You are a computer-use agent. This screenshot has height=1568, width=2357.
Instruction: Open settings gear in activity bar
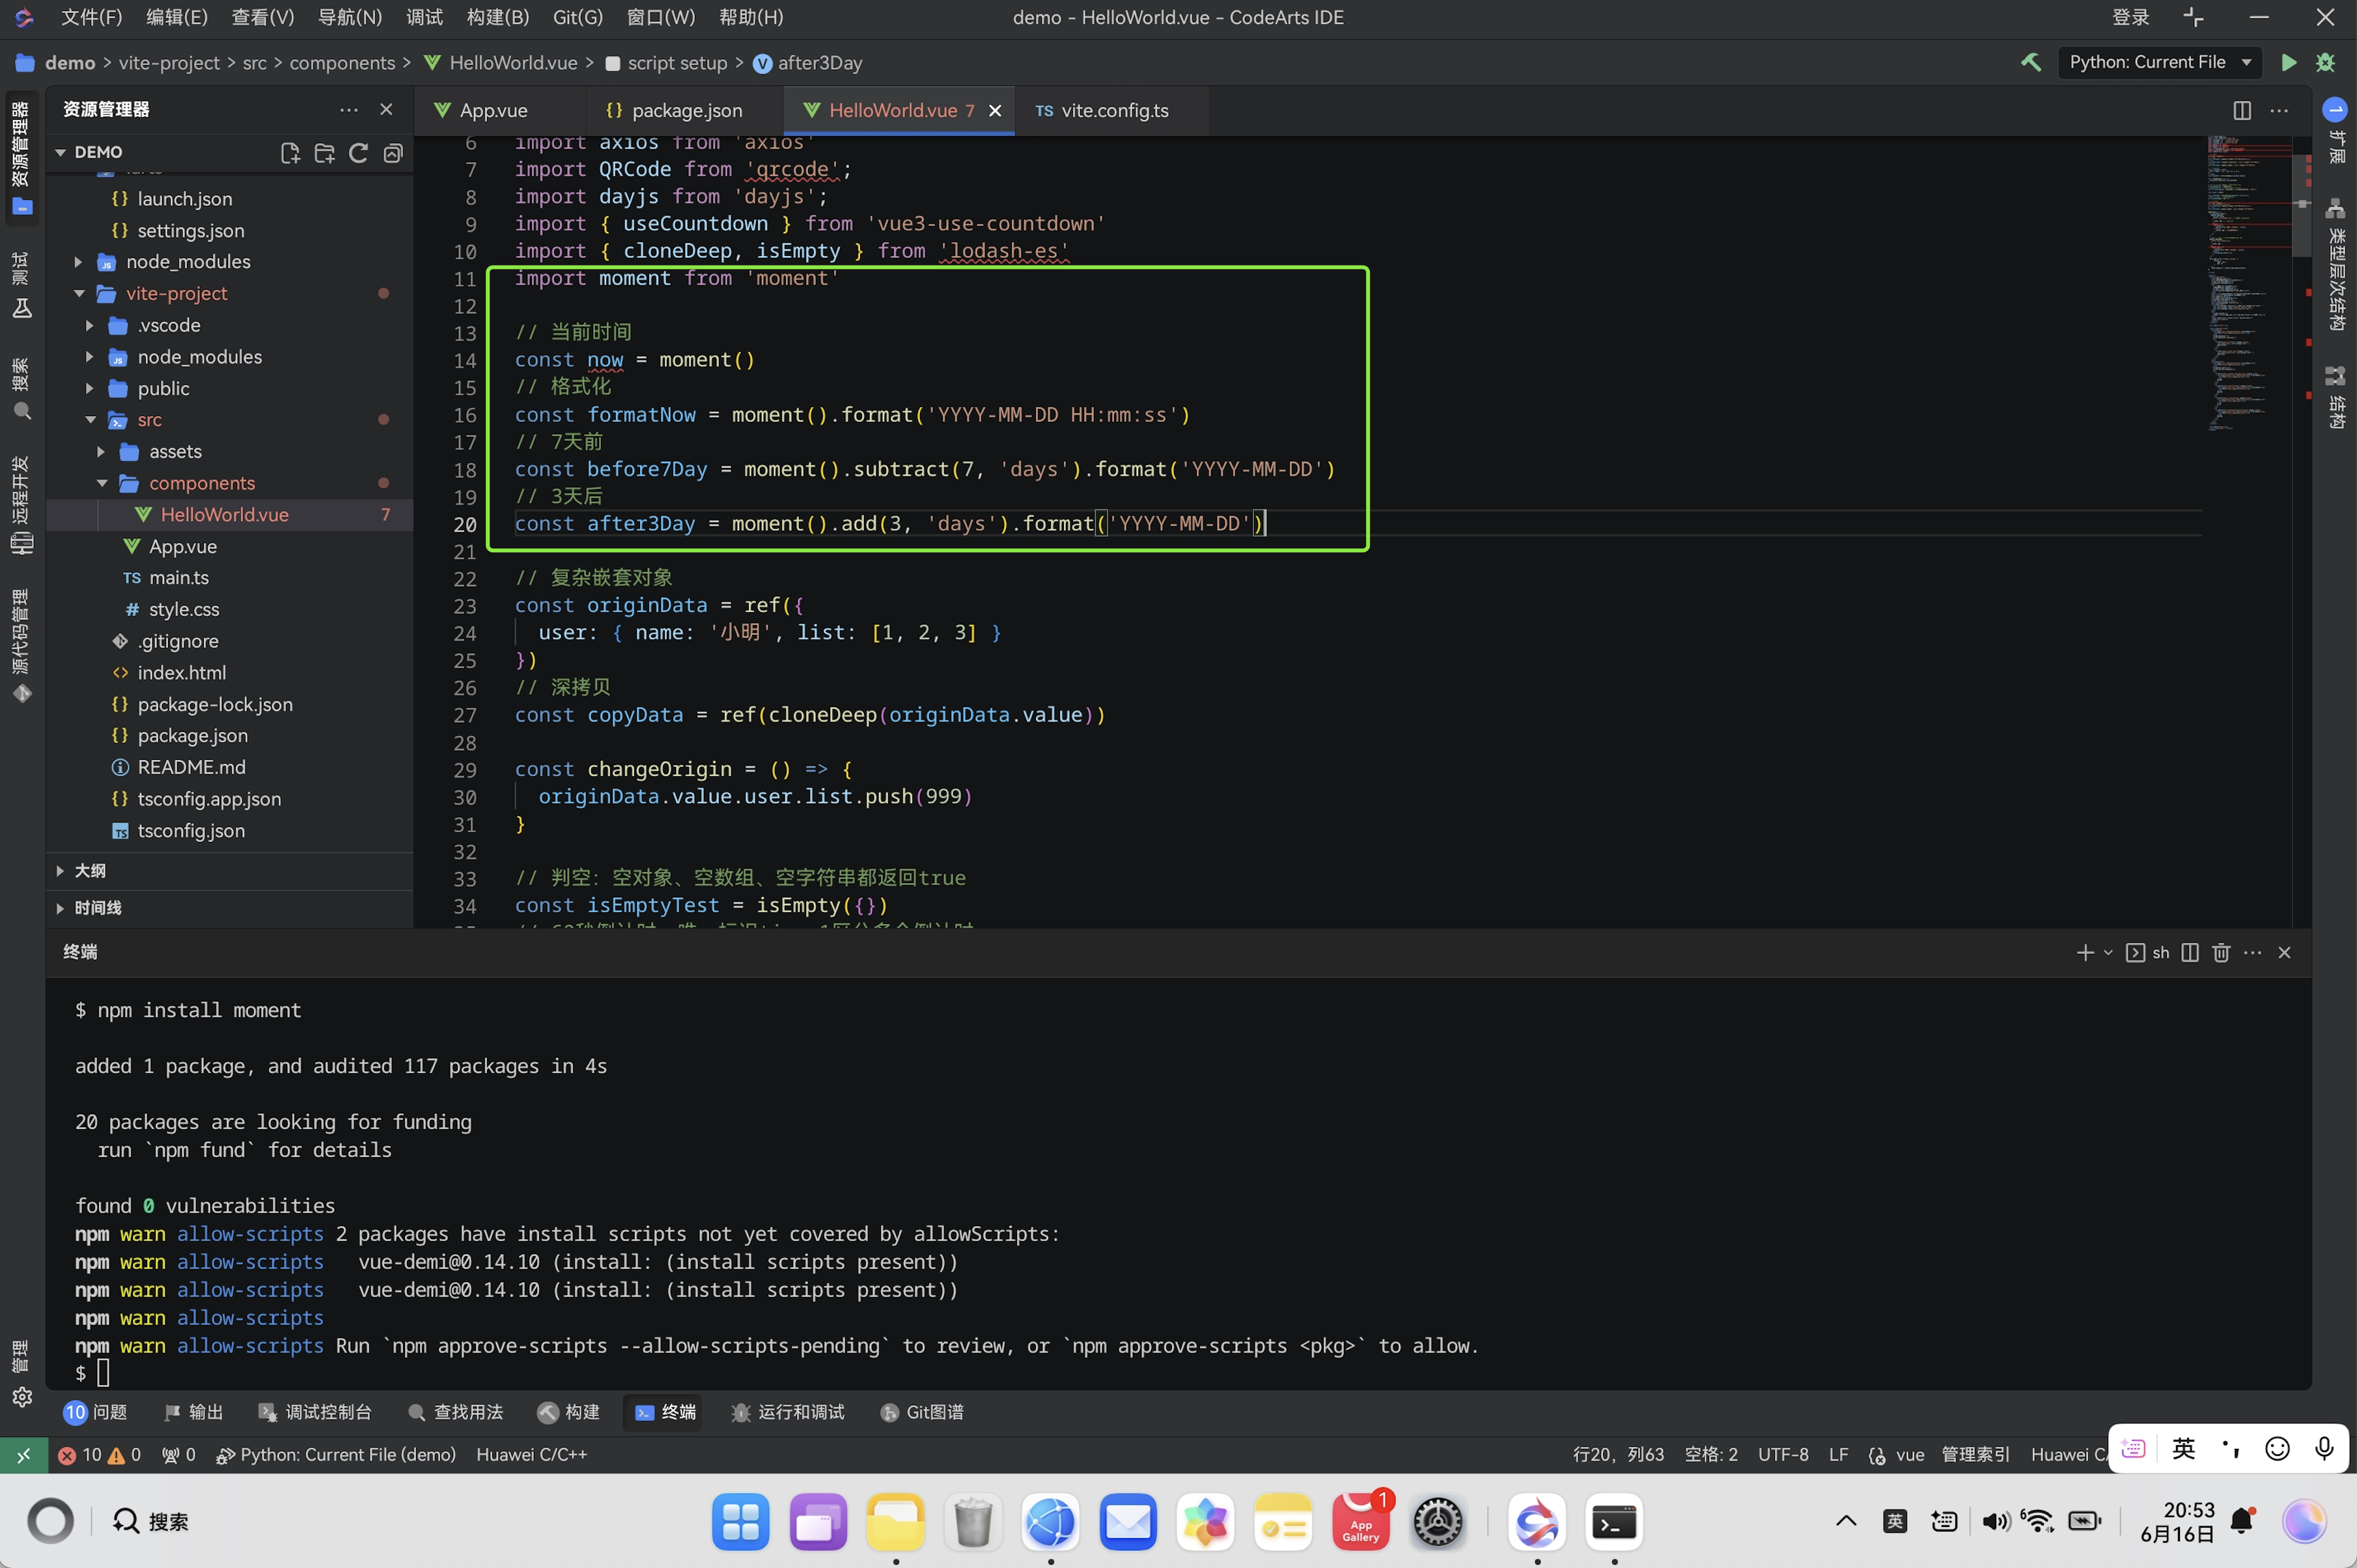click(22, 1397)
